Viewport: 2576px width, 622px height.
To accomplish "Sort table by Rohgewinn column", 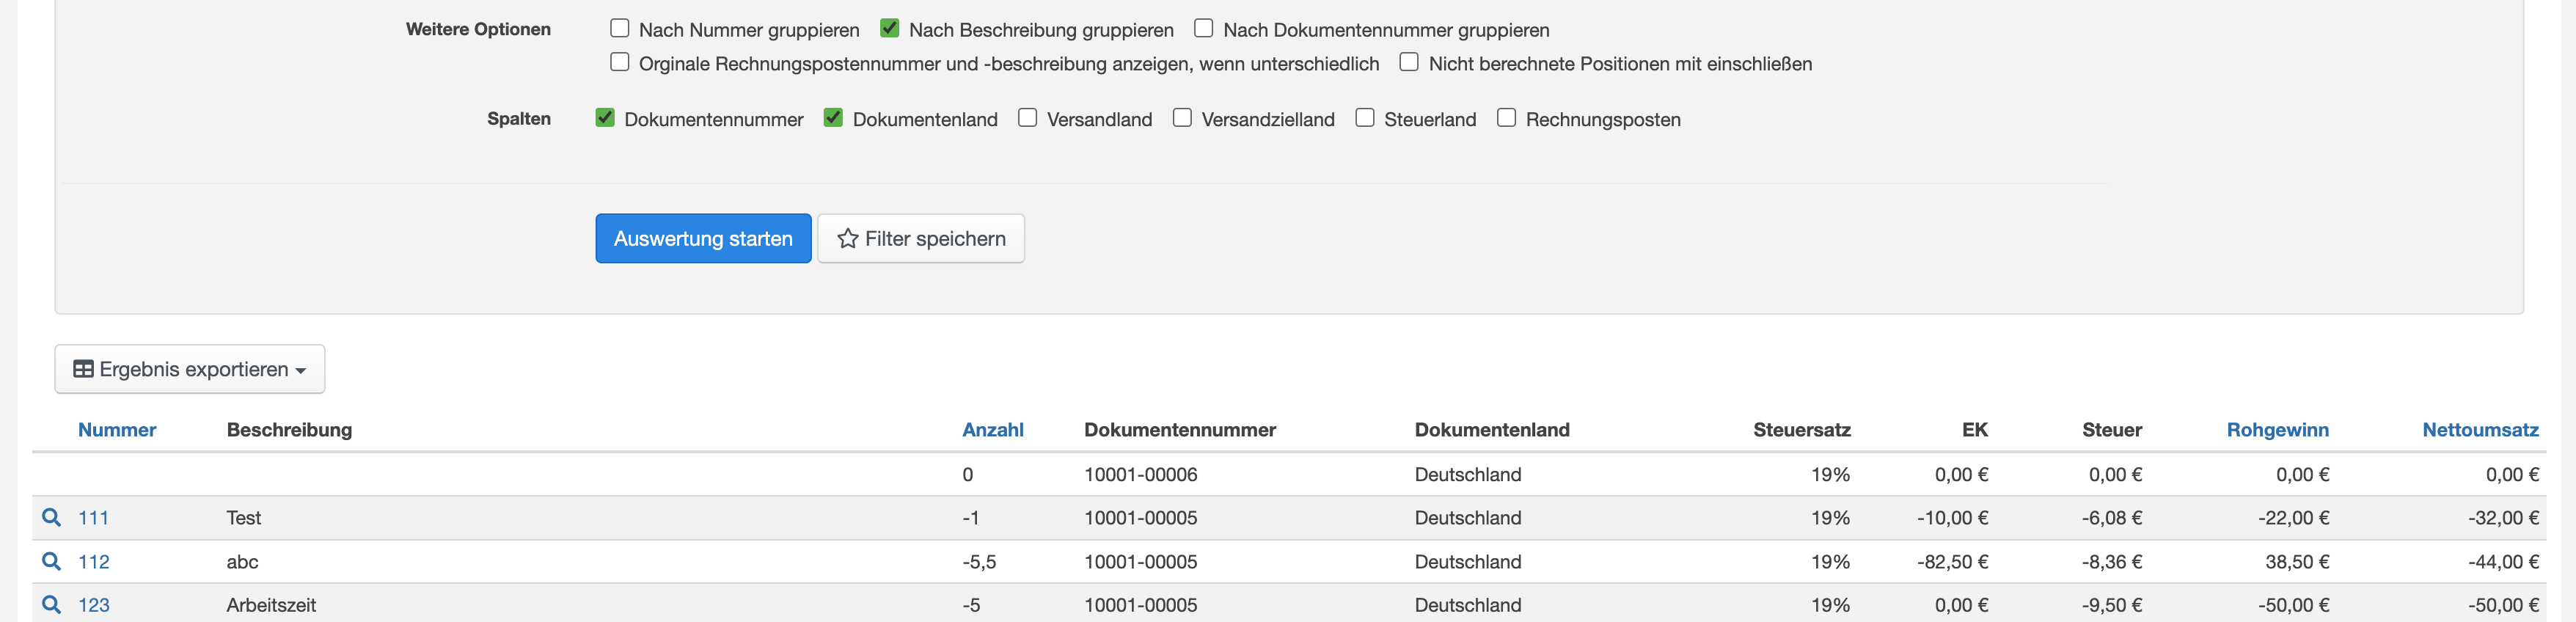I will 2277,430.
